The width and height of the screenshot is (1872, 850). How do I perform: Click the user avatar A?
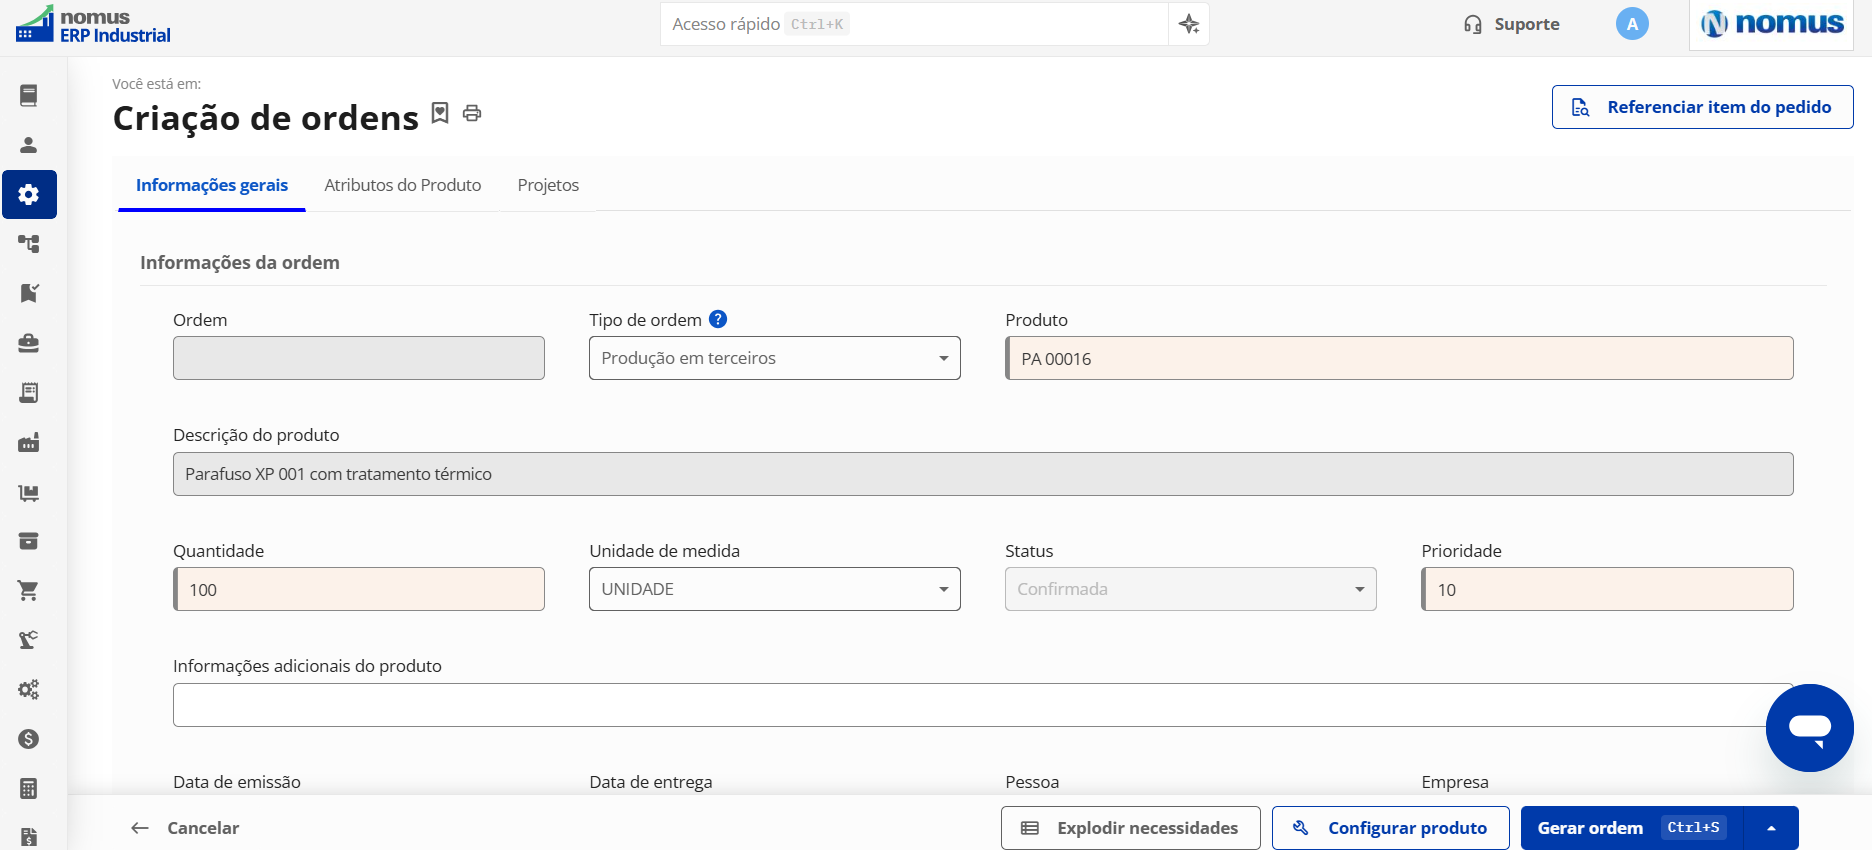pos(1632,24)
